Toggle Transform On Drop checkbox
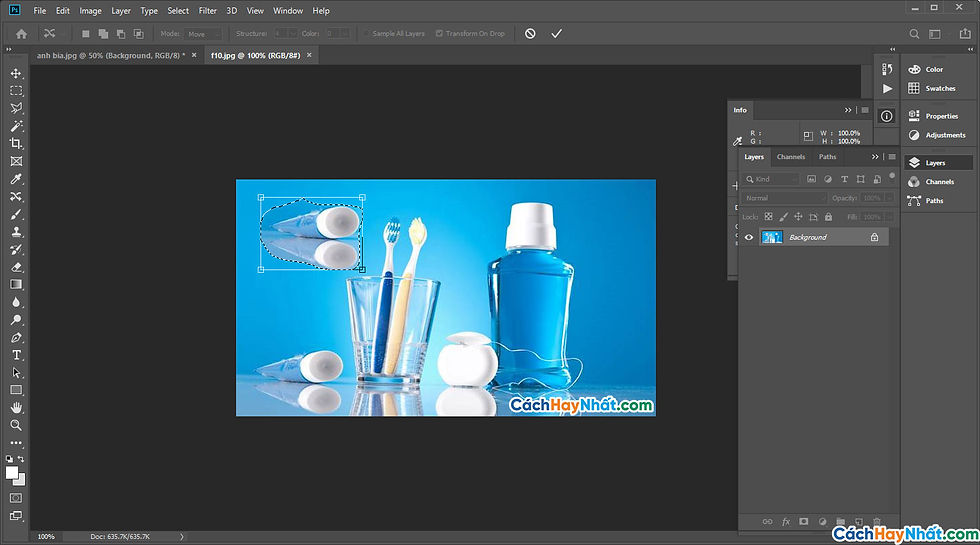Viewport: 980px width, 545px height. point(439,34)
